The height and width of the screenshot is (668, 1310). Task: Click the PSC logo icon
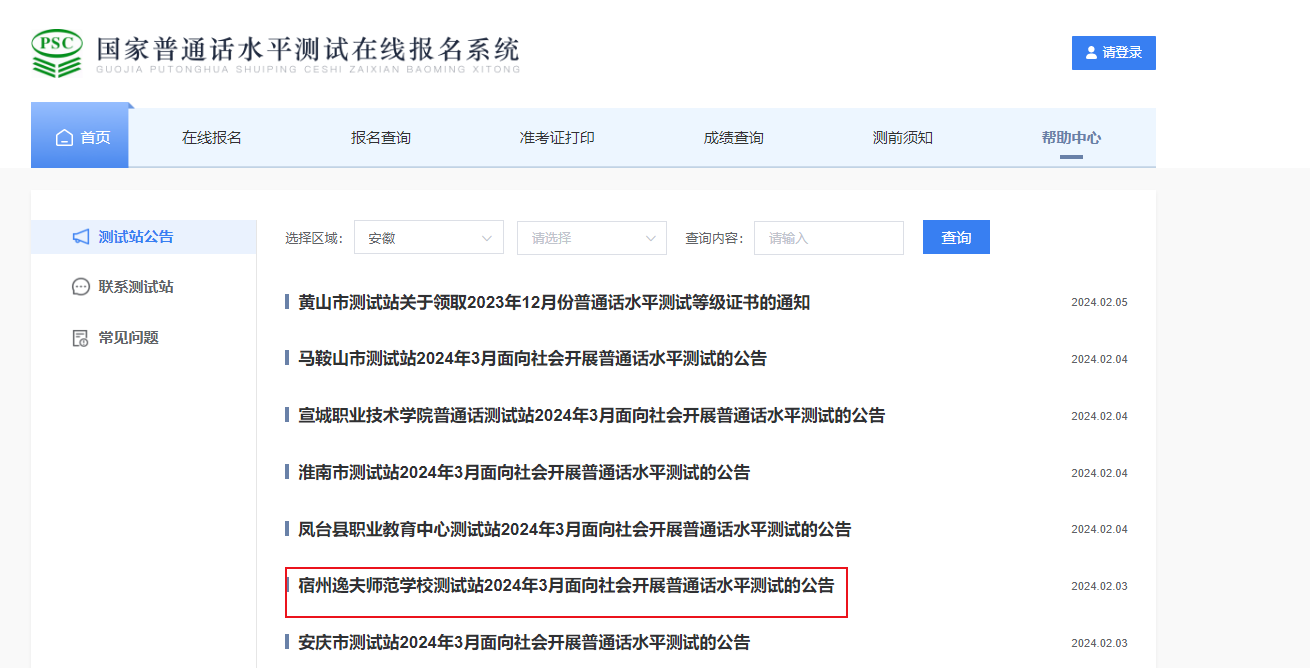tap(57, 53)
